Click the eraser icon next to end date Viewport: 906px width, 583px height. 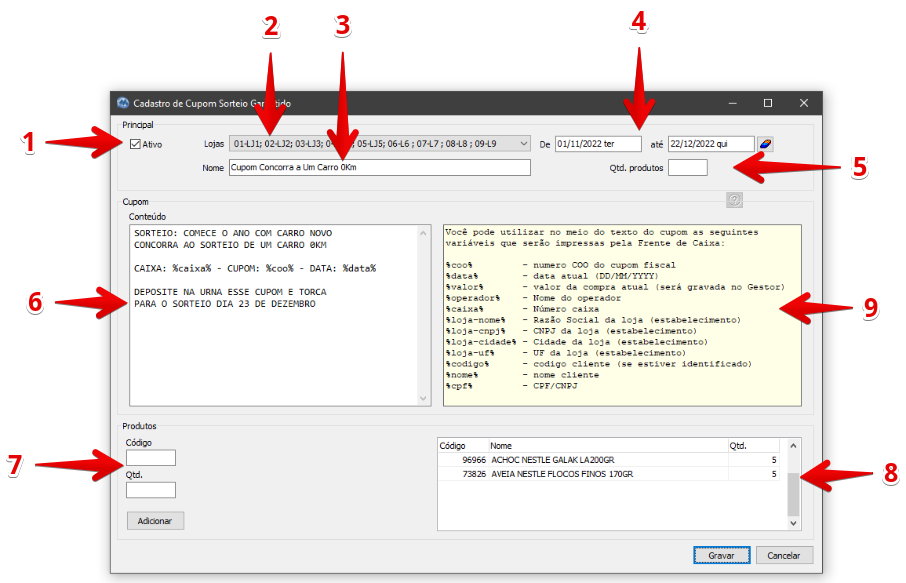[765, 144]
